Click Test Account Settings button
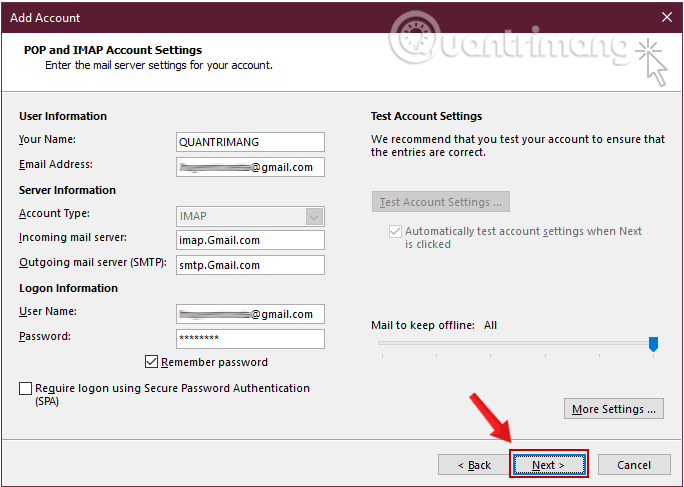Screen dimensions: 684x487 (x=441, y=202)
